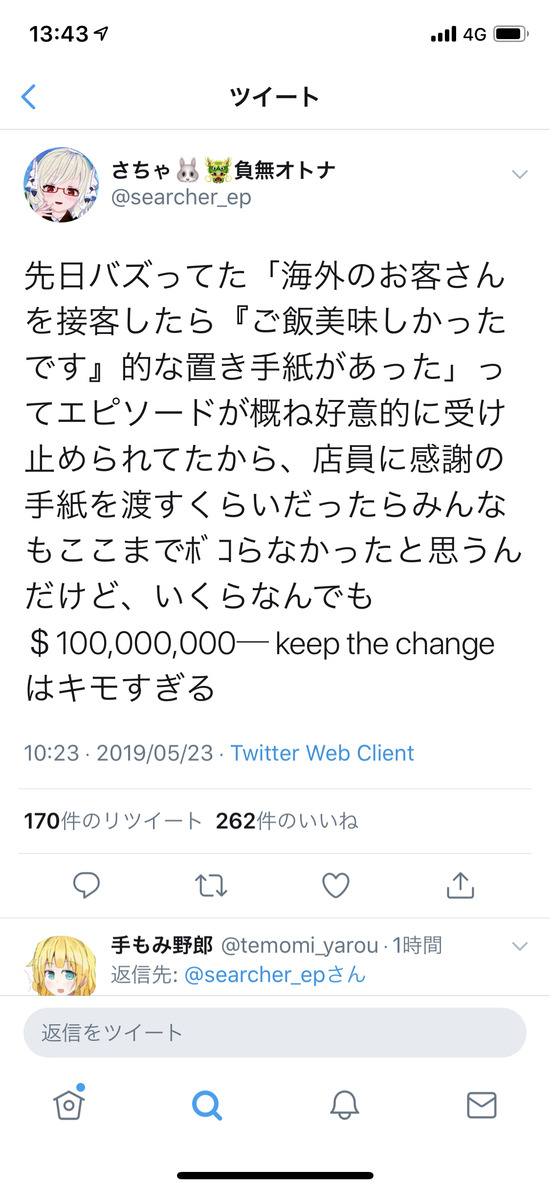The width and height of the screenshot is (550, 1191).
Task: Open the Messages envelope tab
Action: 481,1105
